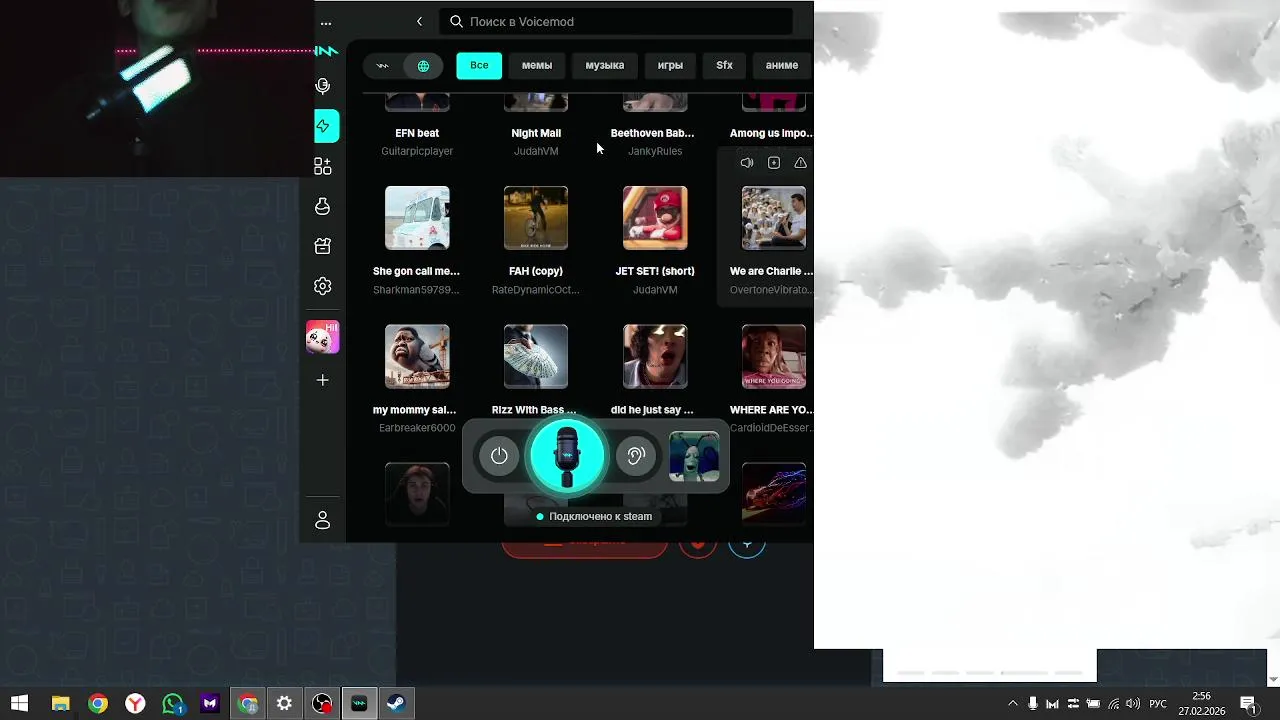Select the Все category tab
The height and width of the screenshot is (720, 1280).
point(479,65)
